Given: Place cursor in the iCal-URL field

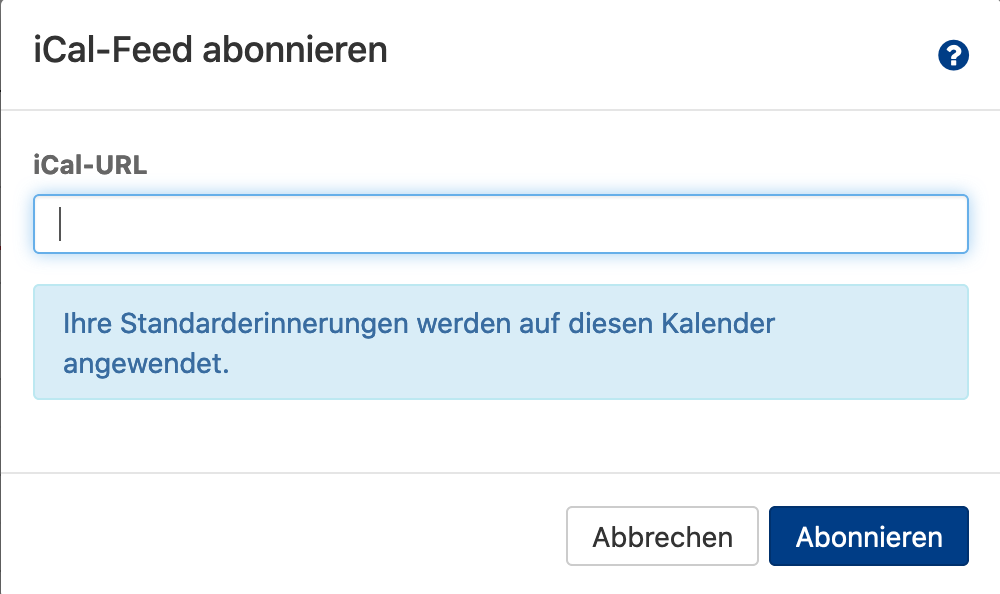Looking at the screenshot, I should coord(500,224).
